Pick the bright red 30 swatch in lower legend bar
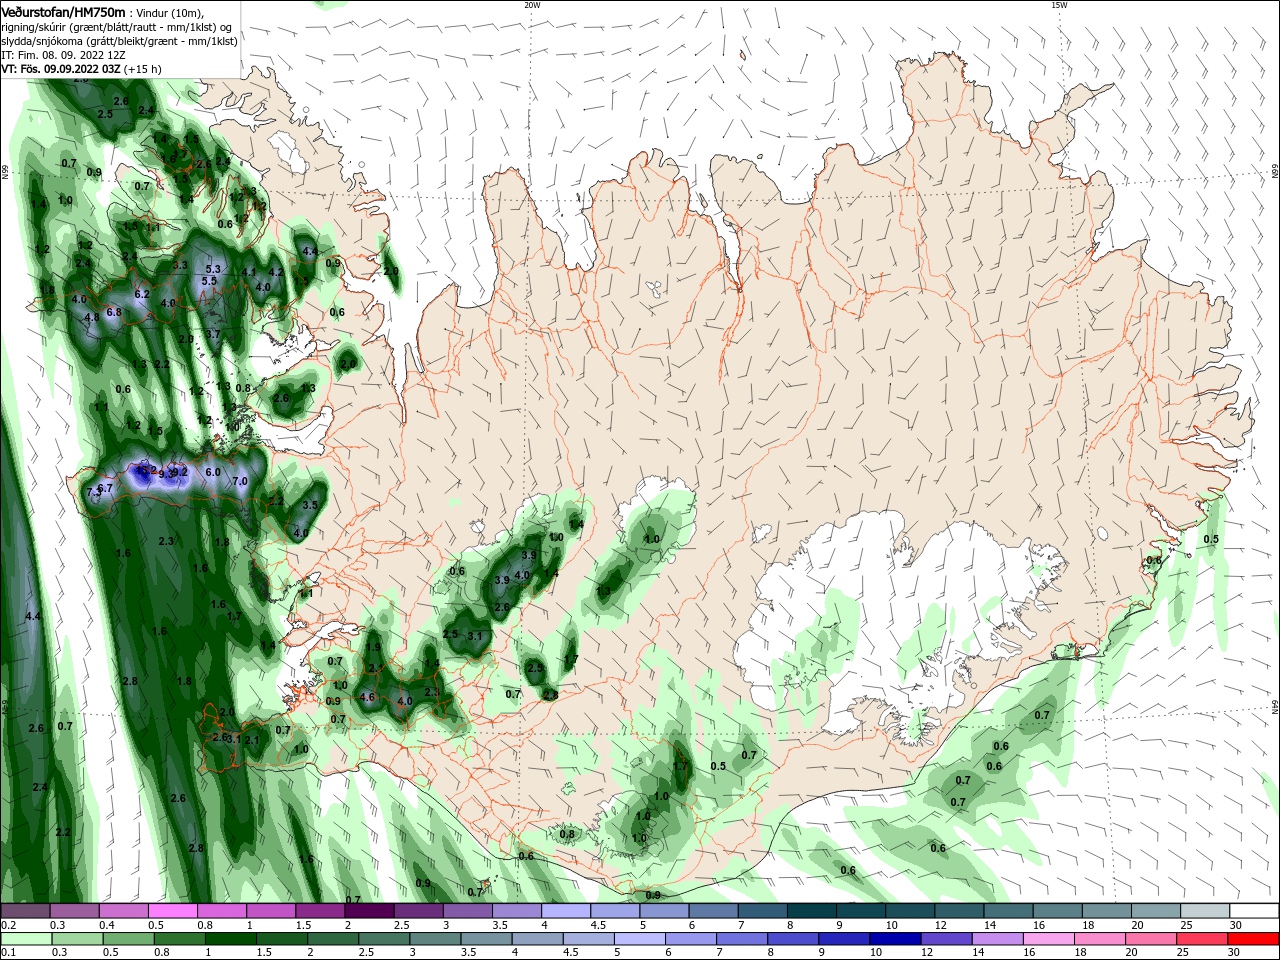The width and height of the screenshot is (1280, 960). pyautogui.click(x=1255, y=939)
